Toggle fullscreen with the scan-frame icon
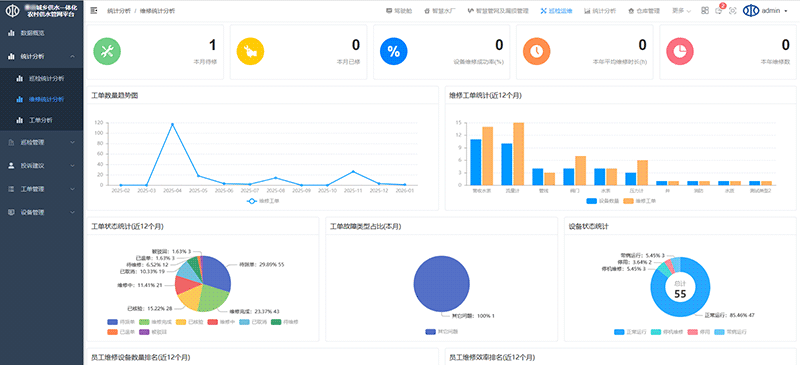Viewport: 800px width, 365px height. click(x=733, y=11)
